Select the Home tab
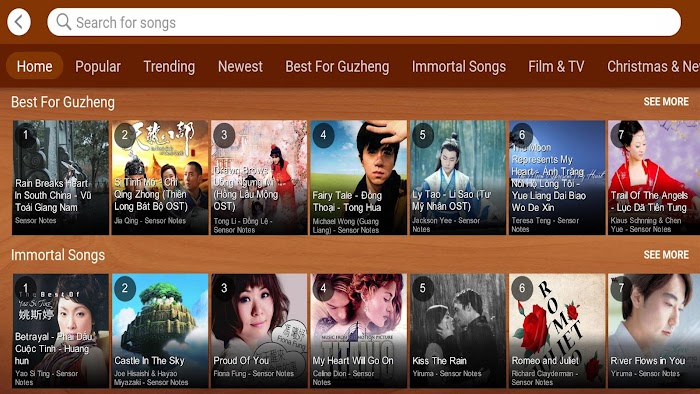Screen dimensions: 700x394 point(34,66)
